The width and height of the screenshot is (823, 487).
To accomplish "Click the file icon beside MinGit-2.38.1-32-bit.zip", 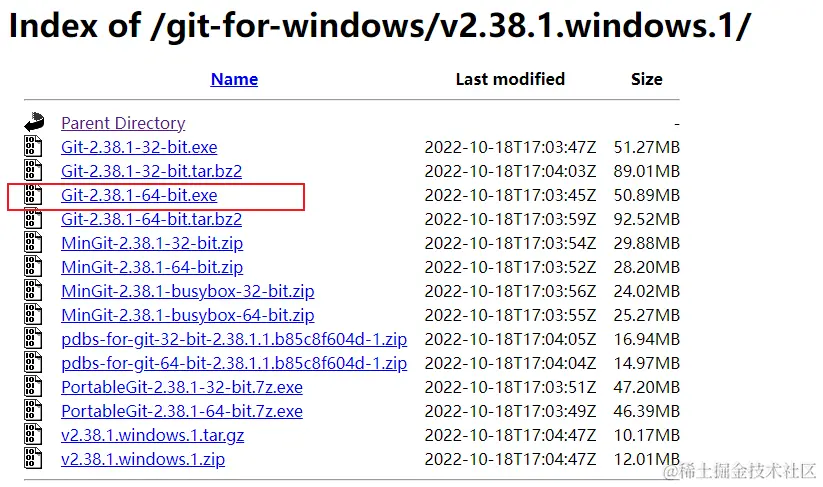I will 33,242.
